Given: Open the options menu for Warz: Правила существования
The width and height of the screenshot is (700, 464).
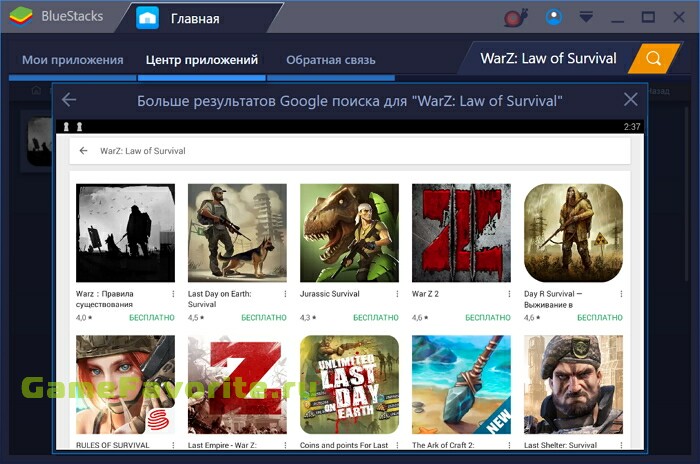Looking at the screenshot, I should click(x=173, y=294).
